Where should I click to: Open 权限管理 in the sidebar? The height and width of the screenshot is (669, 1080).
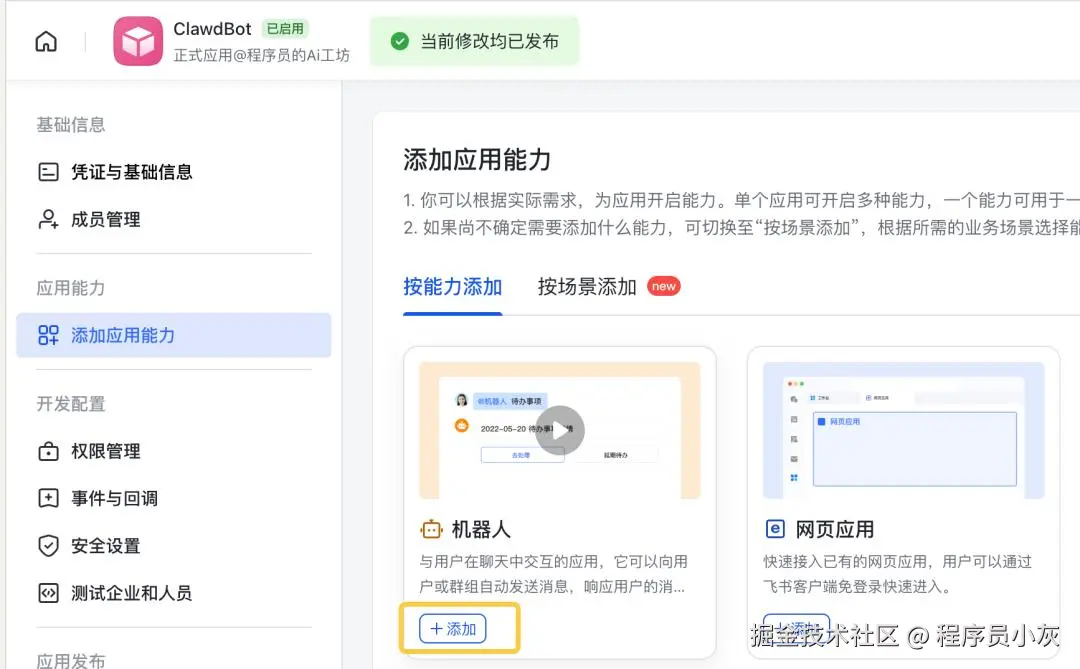click(x=174, y=451)
